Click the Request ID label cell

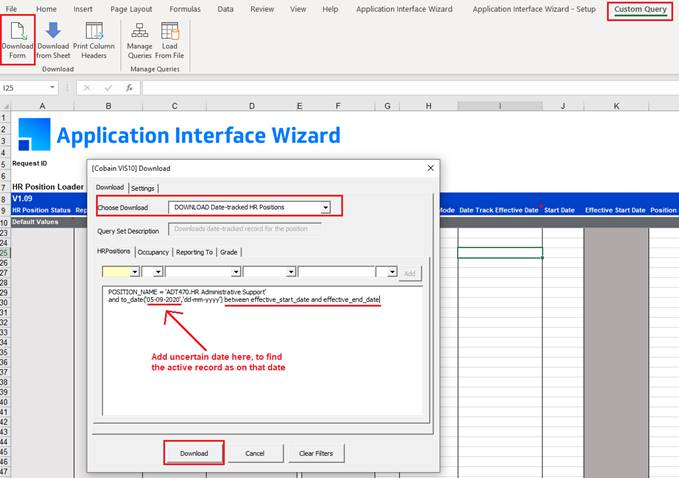29,163
